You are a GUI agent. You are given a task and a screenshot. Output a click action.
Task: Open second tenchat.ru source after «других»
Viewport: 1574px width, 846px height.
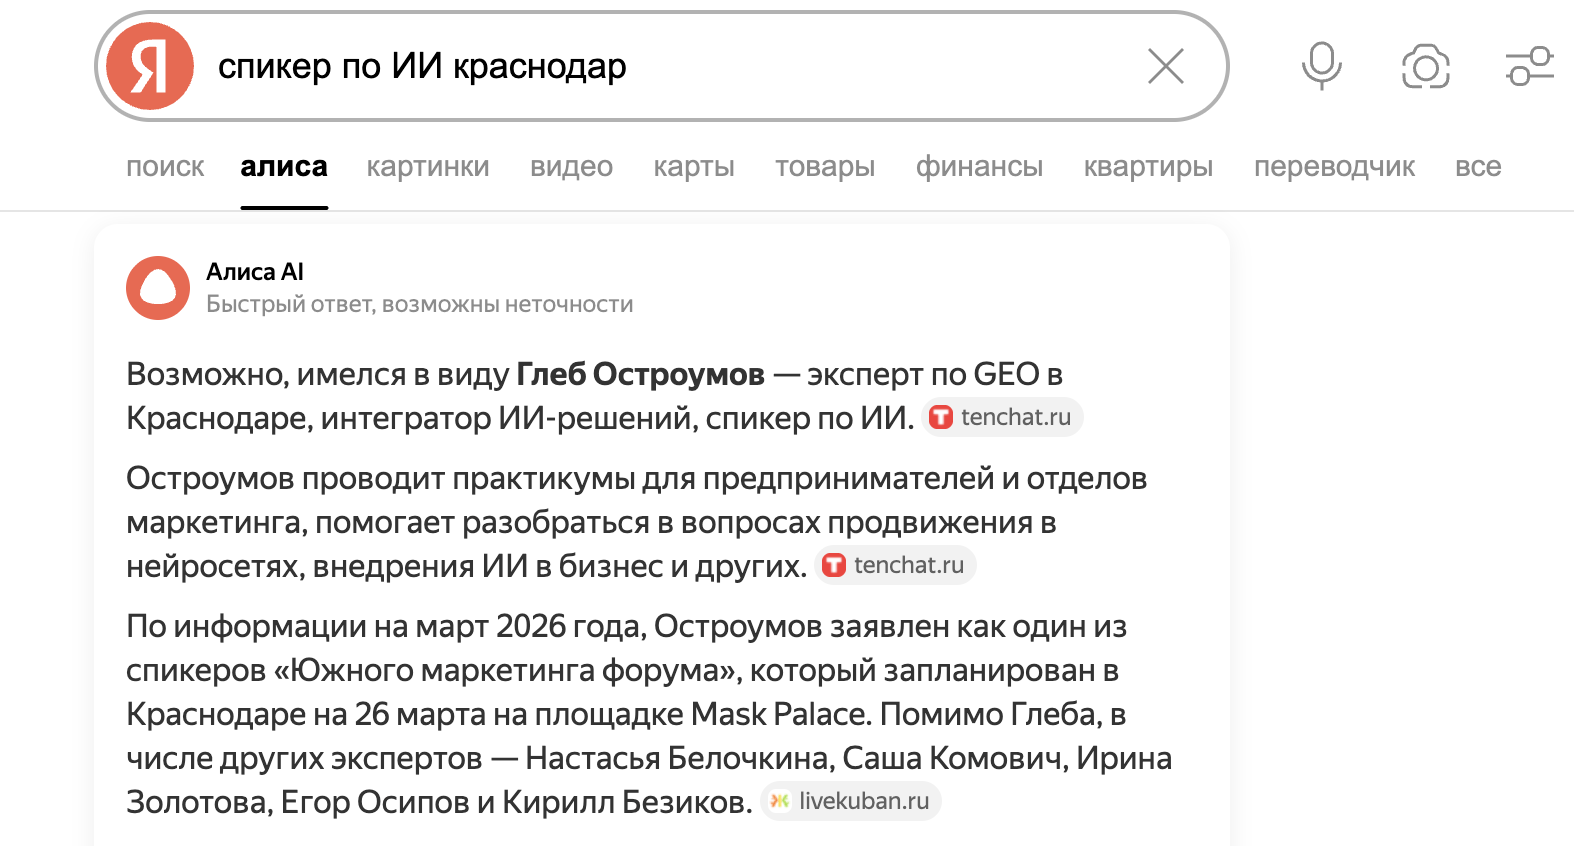(895, 565)
